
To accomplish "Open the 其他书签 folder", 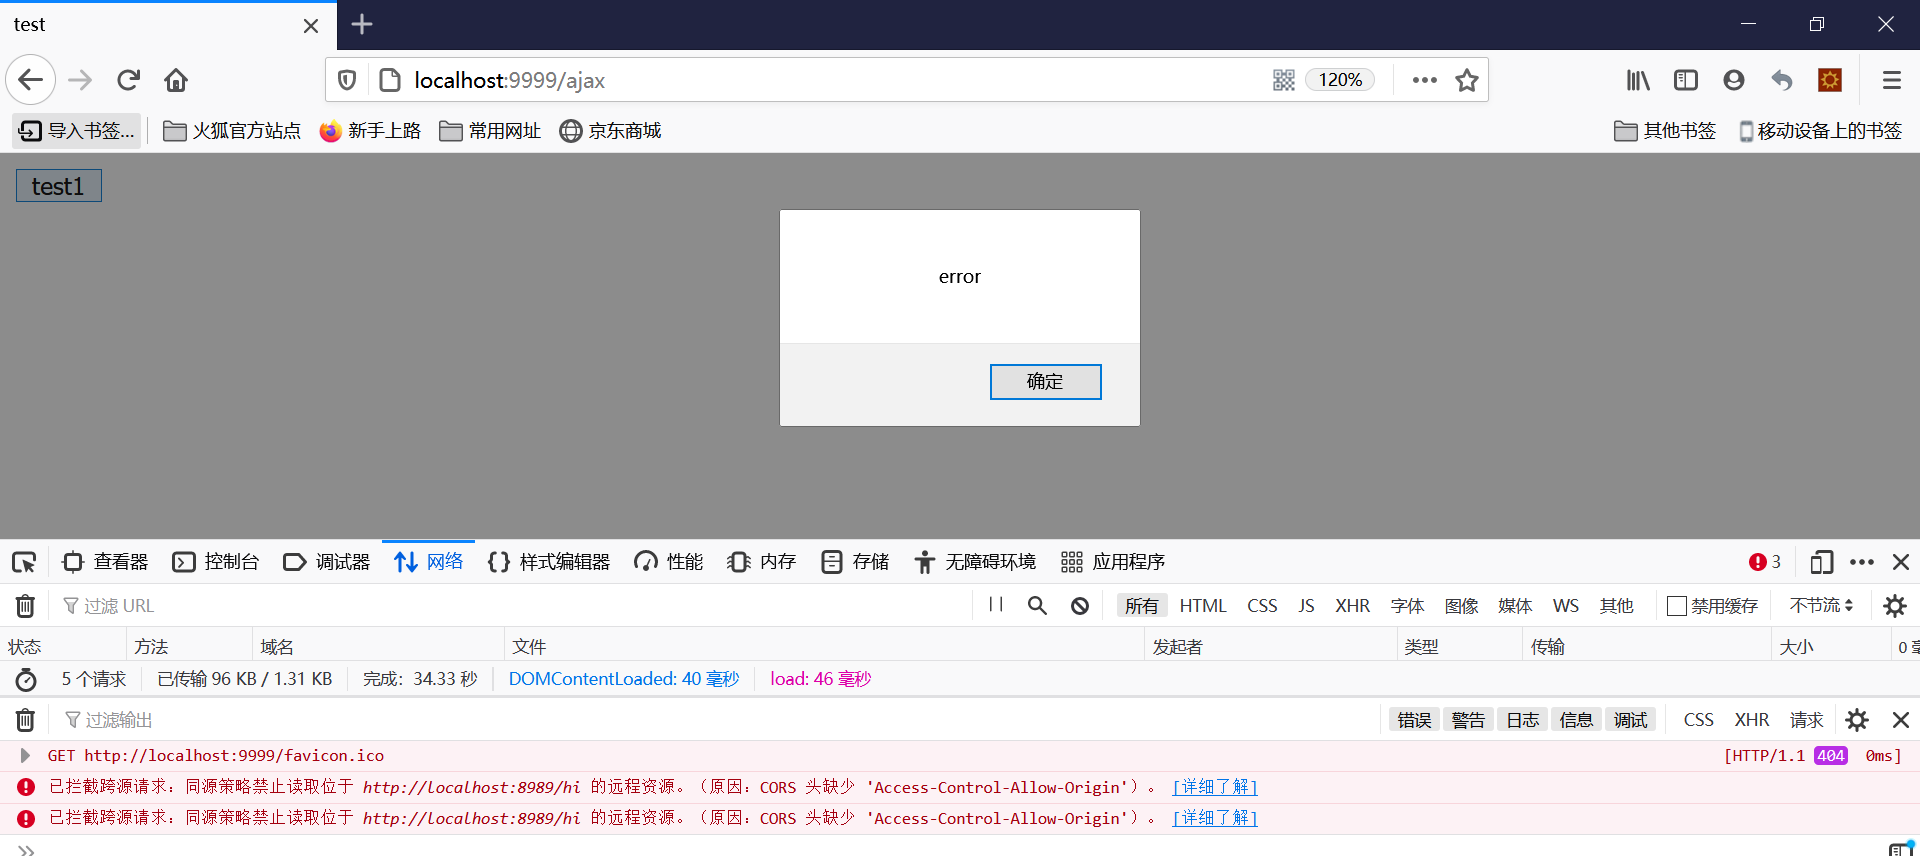I will [x=1665, y=131].
